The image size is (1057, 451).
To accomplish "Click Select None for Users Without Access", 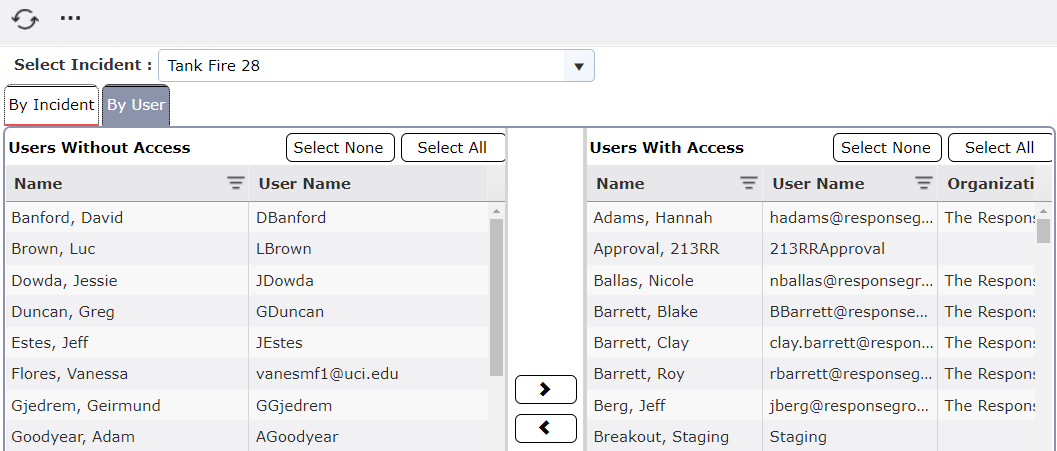I will [340, 148].
